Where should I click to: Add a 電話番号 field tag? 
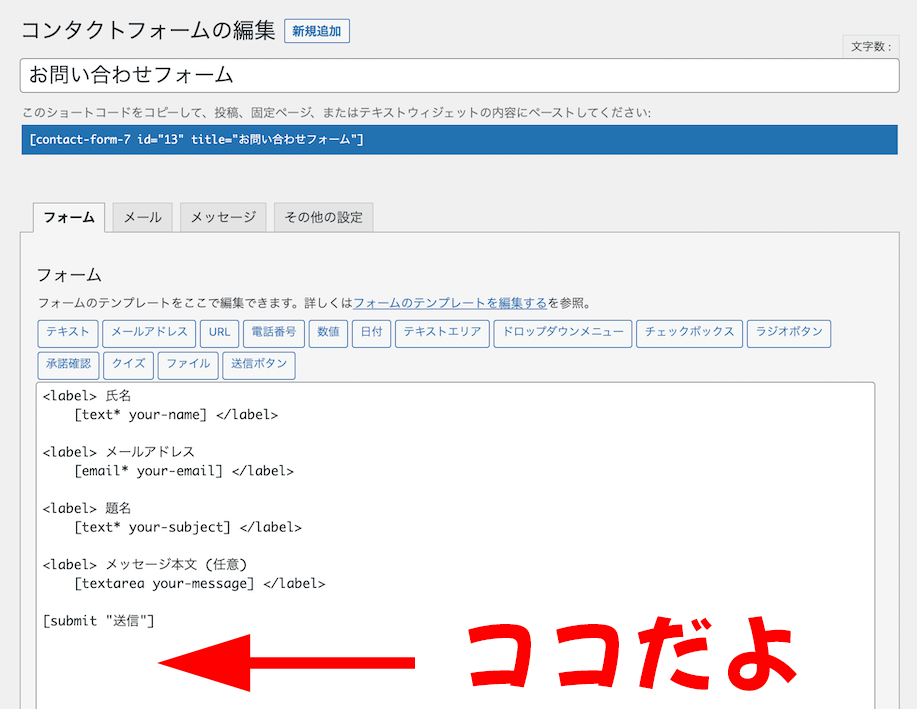coord(274,333)
